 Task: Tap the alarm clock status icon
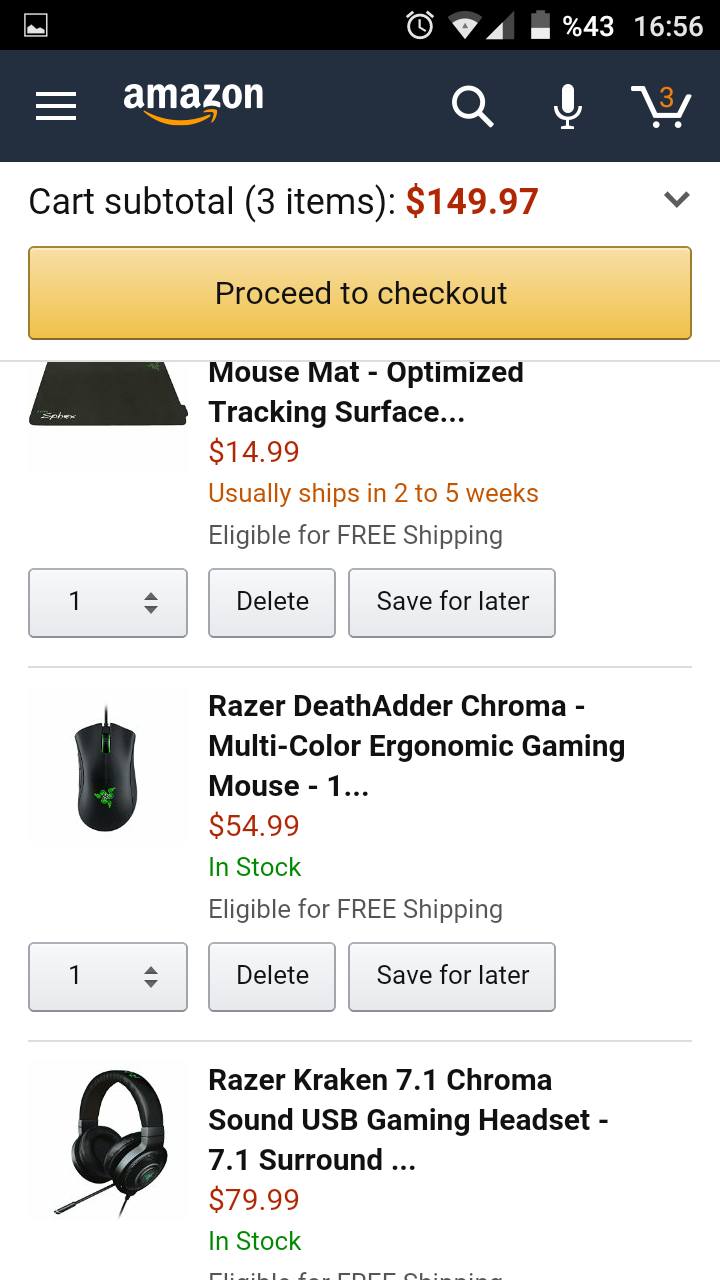tap(420, 25)
